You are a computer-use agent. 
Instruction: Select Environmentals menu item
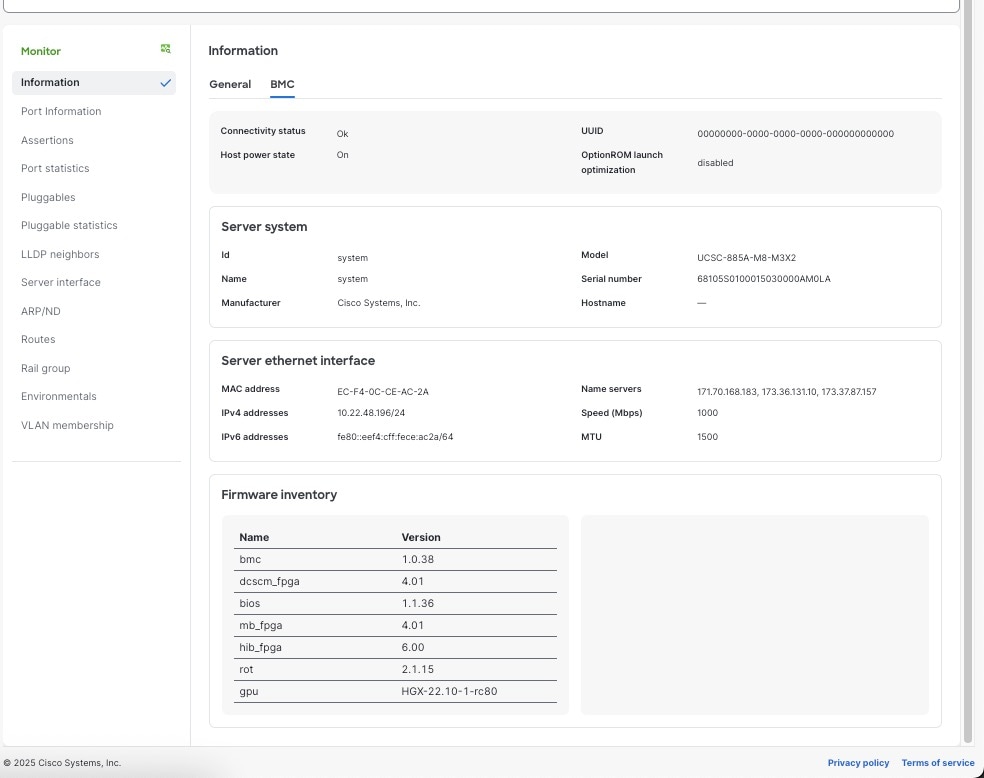(58, 397)
